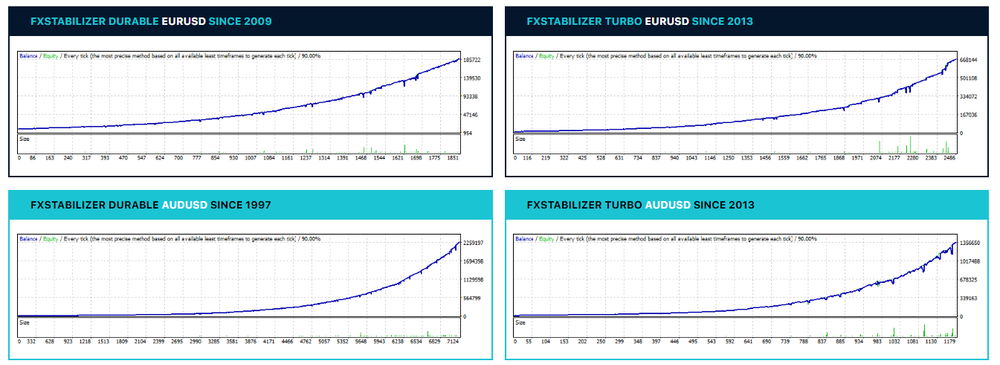This screenshot has width=1000, height=365.
Task: Click the 139530 axis value
Action: click(x=472, y=78)
